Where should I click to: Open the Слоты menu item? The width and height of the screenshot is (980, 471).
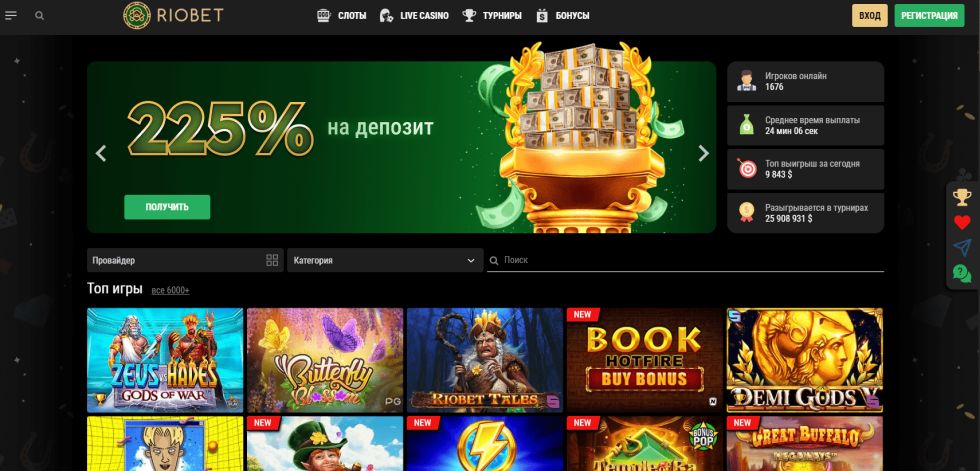point(341,16)
